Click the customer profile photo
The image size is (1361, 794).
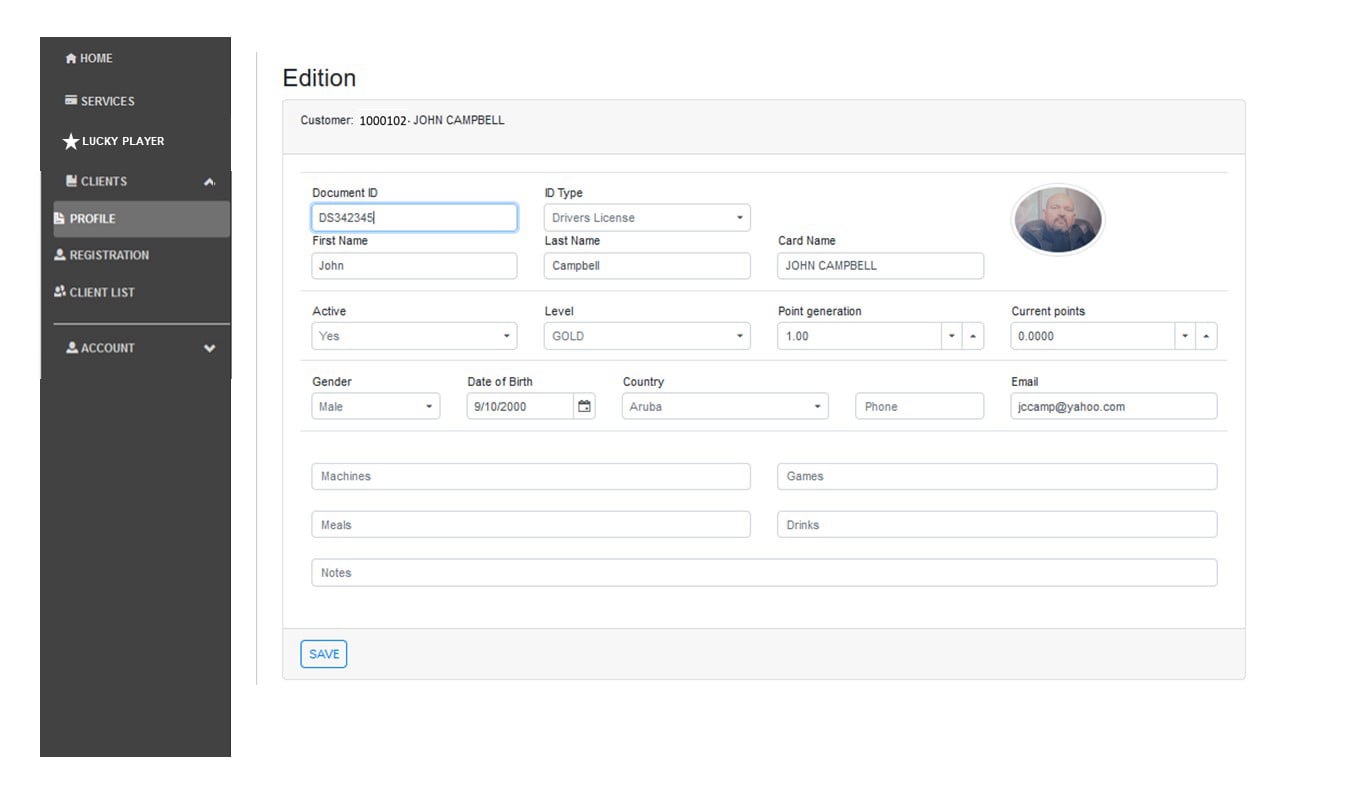click(1058, 220)
